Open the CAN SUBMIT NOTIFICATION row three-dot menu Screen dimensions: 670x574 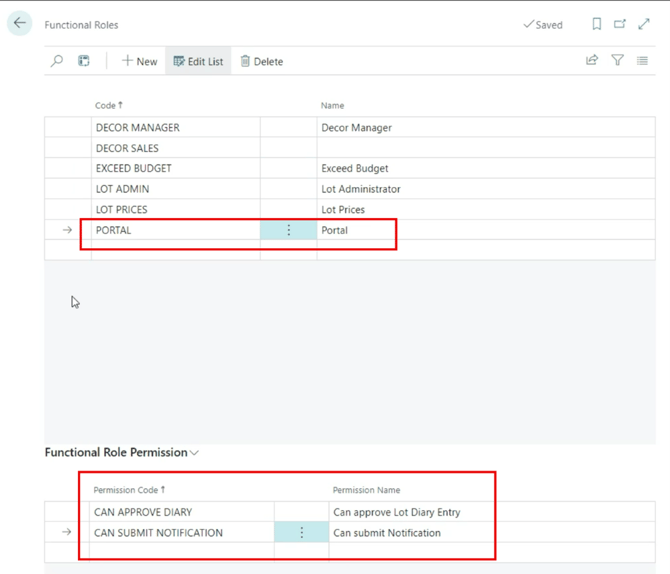pos(301,533)
